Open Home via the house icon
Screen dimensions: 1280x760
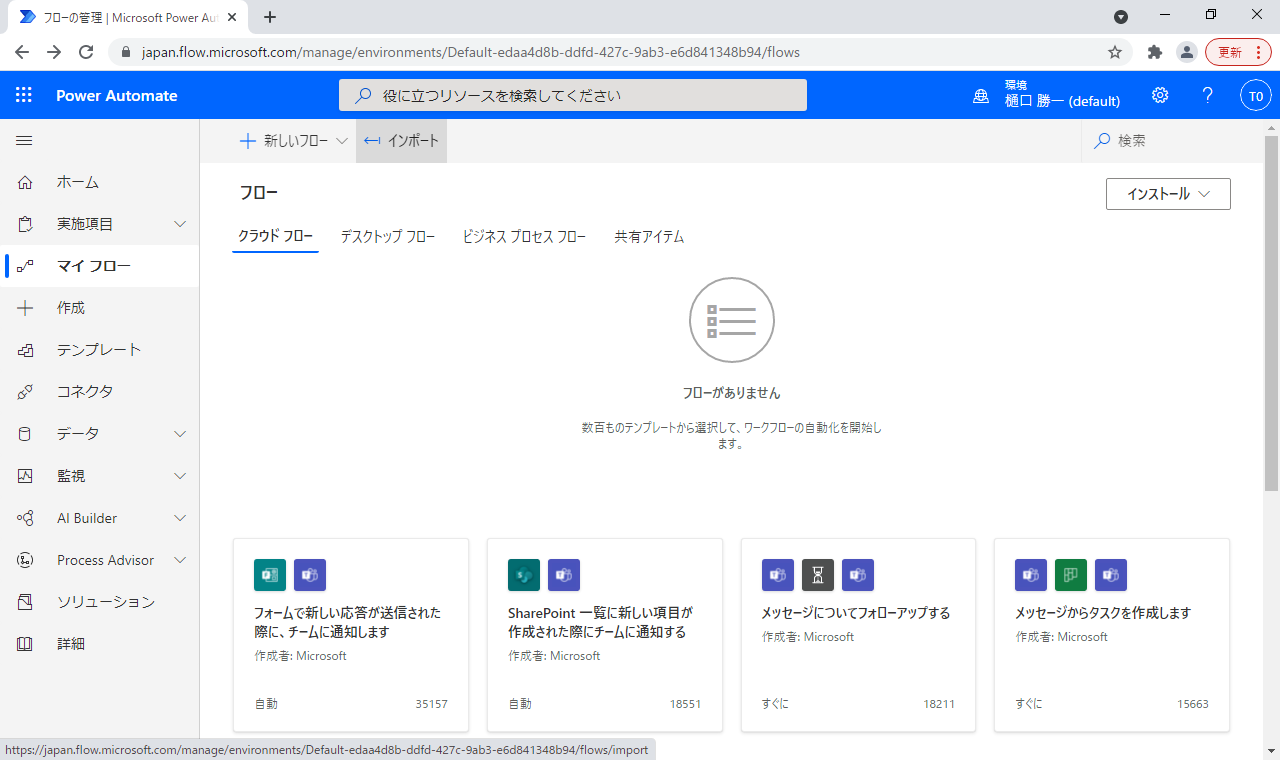point(25,182)
